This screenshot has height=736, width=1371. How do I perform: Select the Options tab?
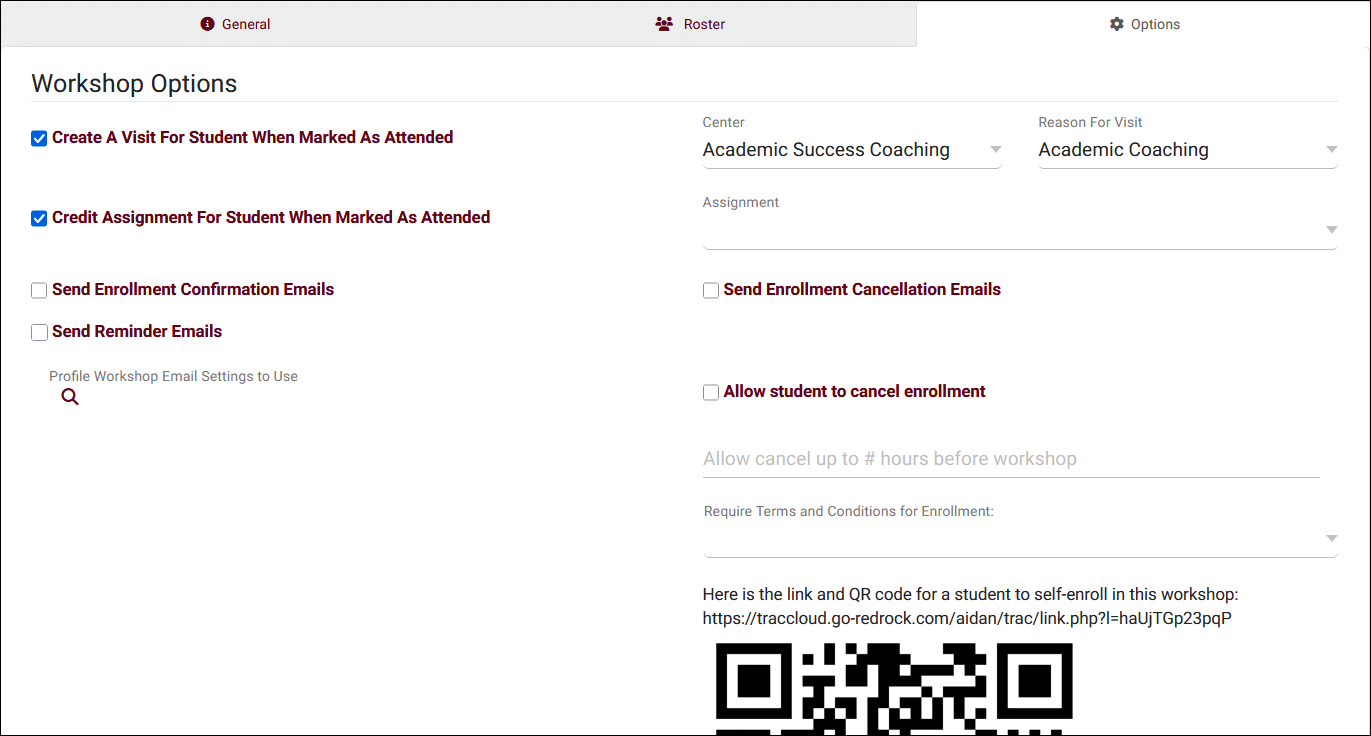click(1144, 24)
